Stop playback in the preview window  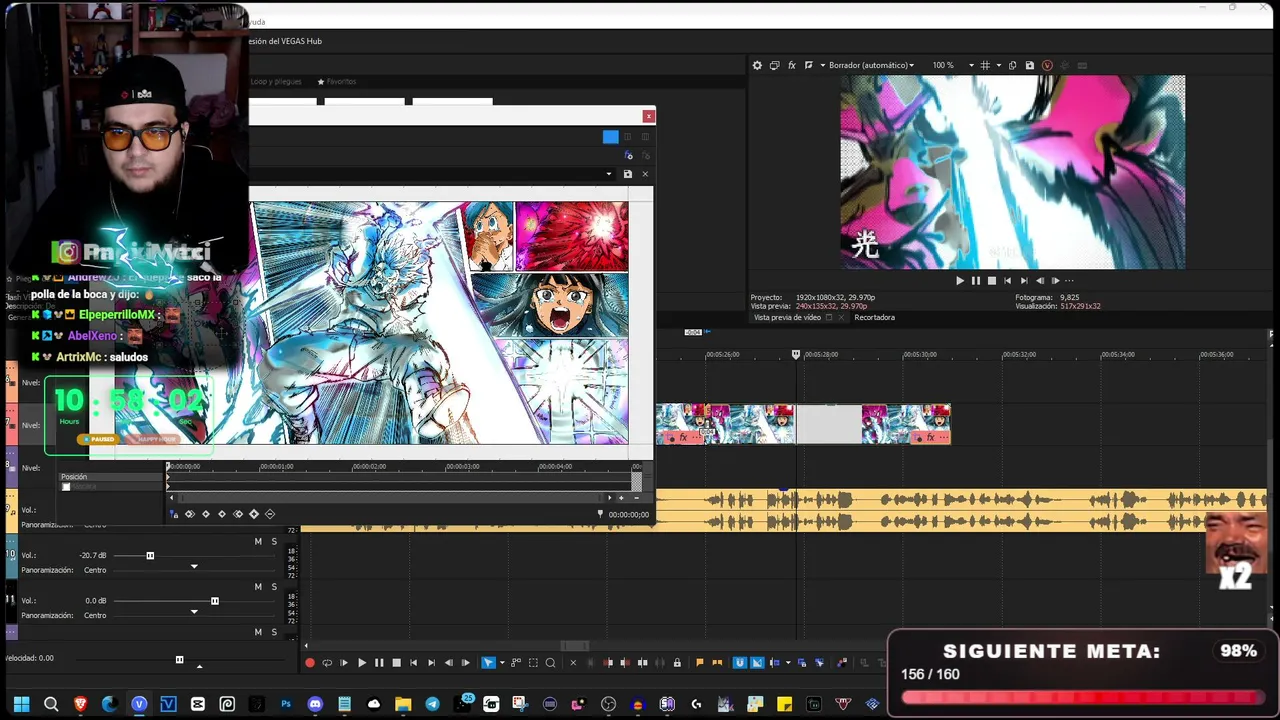(991, 281)
